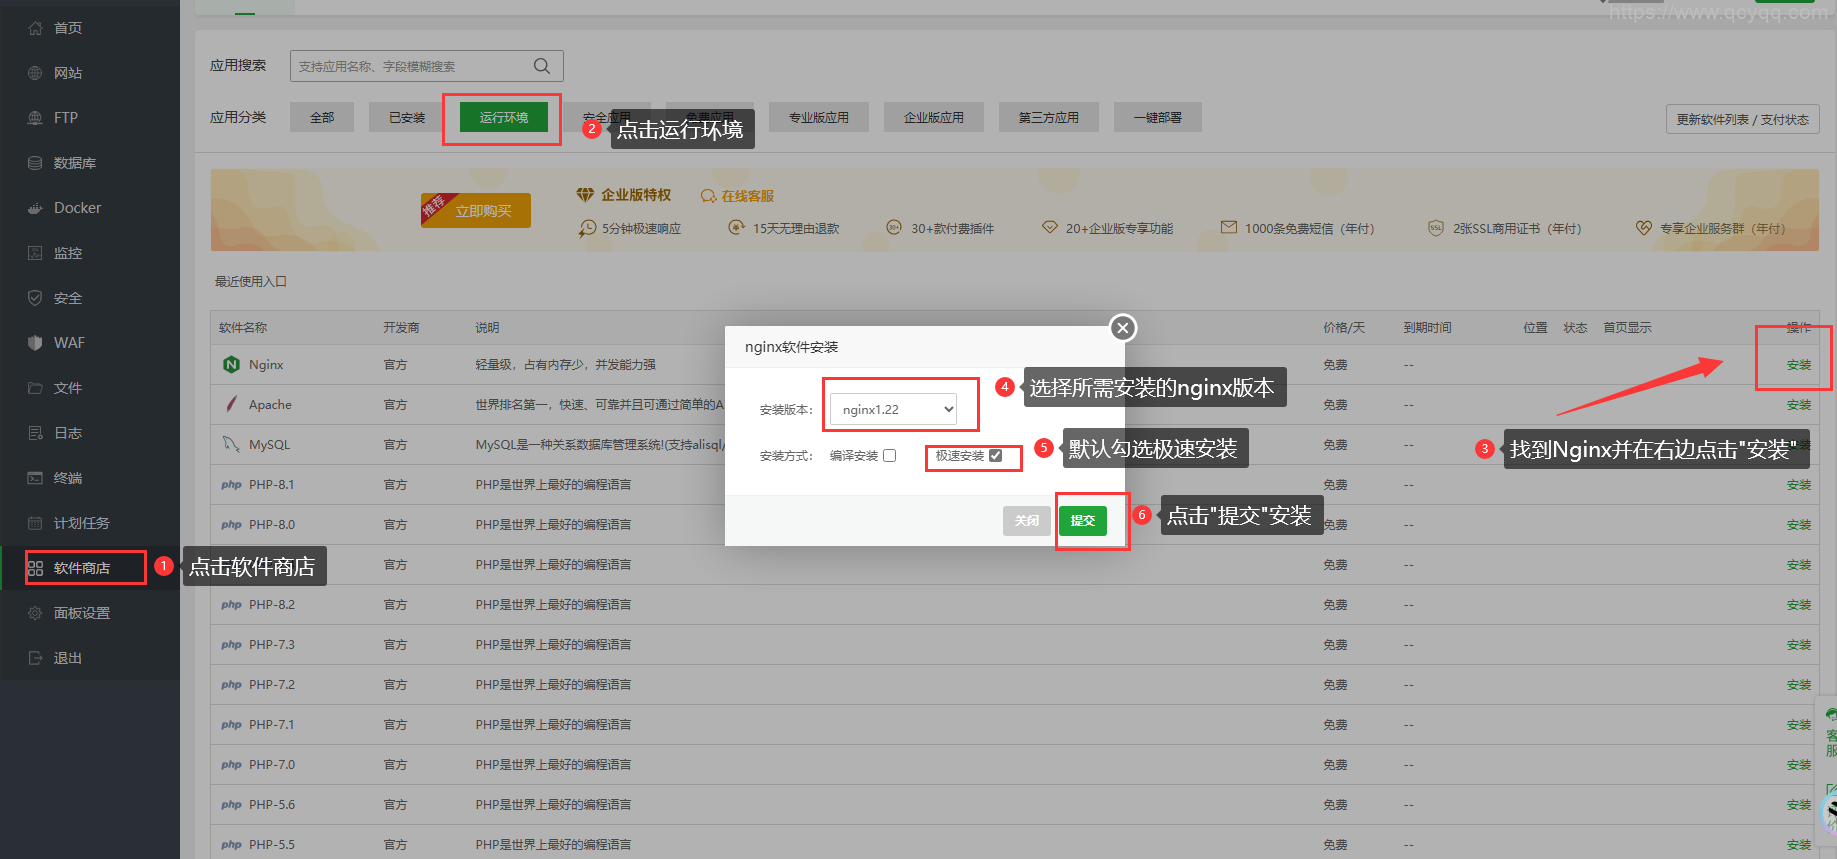Click the home icon in sidebar
Viewport: 1837px width, 859px height.
tap(35, 28)
